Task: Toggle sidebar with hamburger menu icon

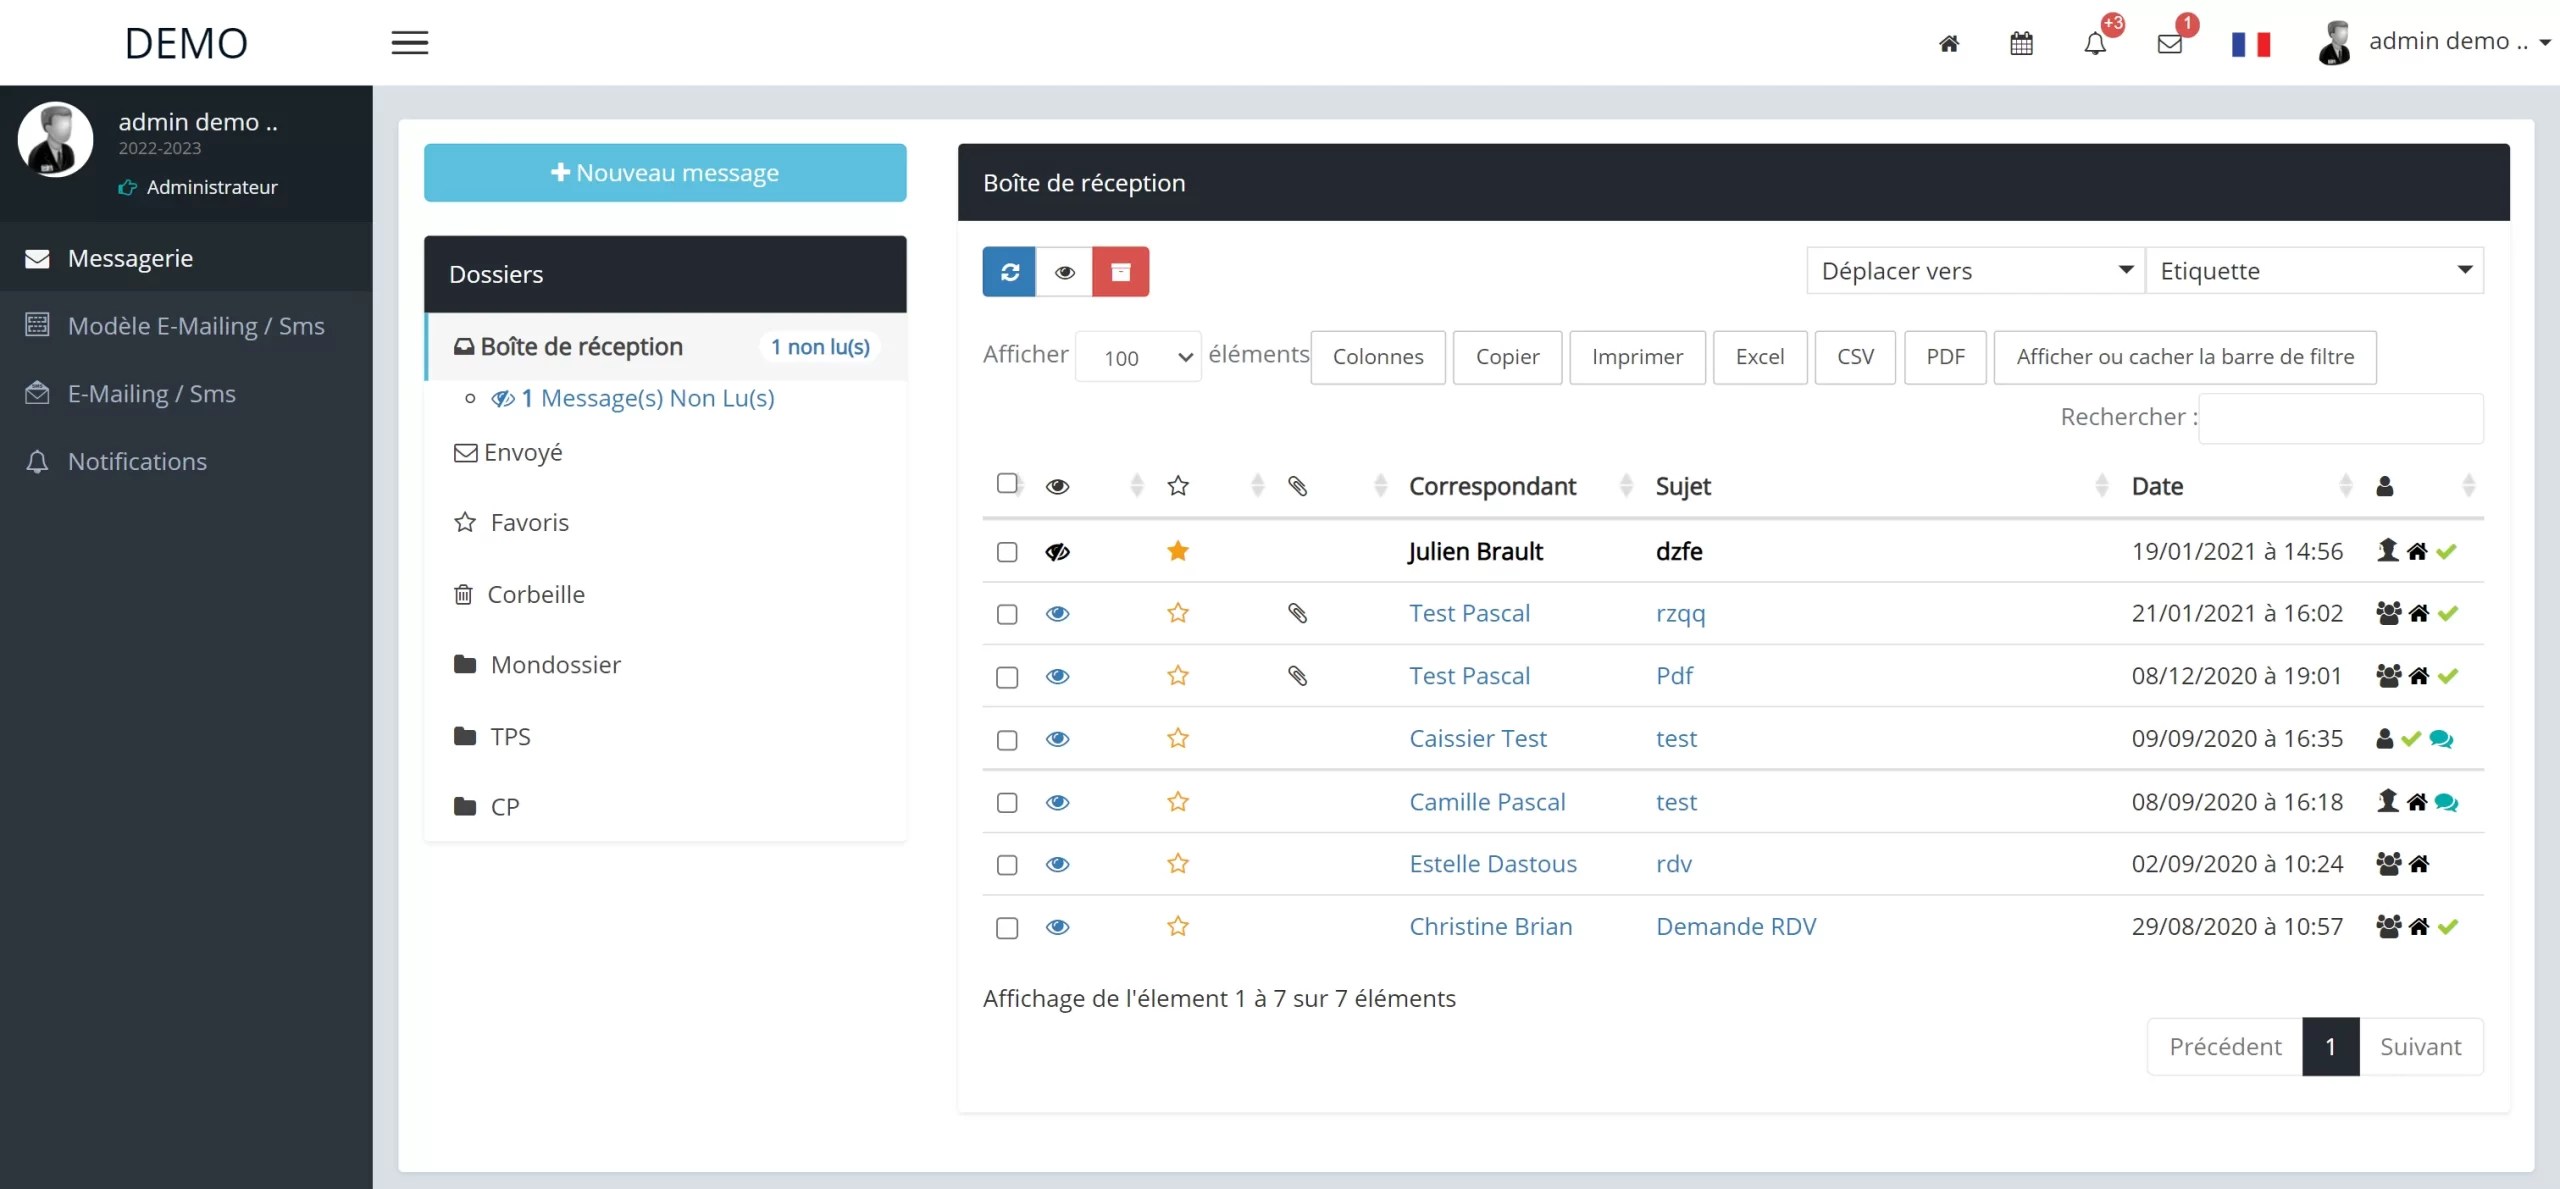Action: [409, 43]
